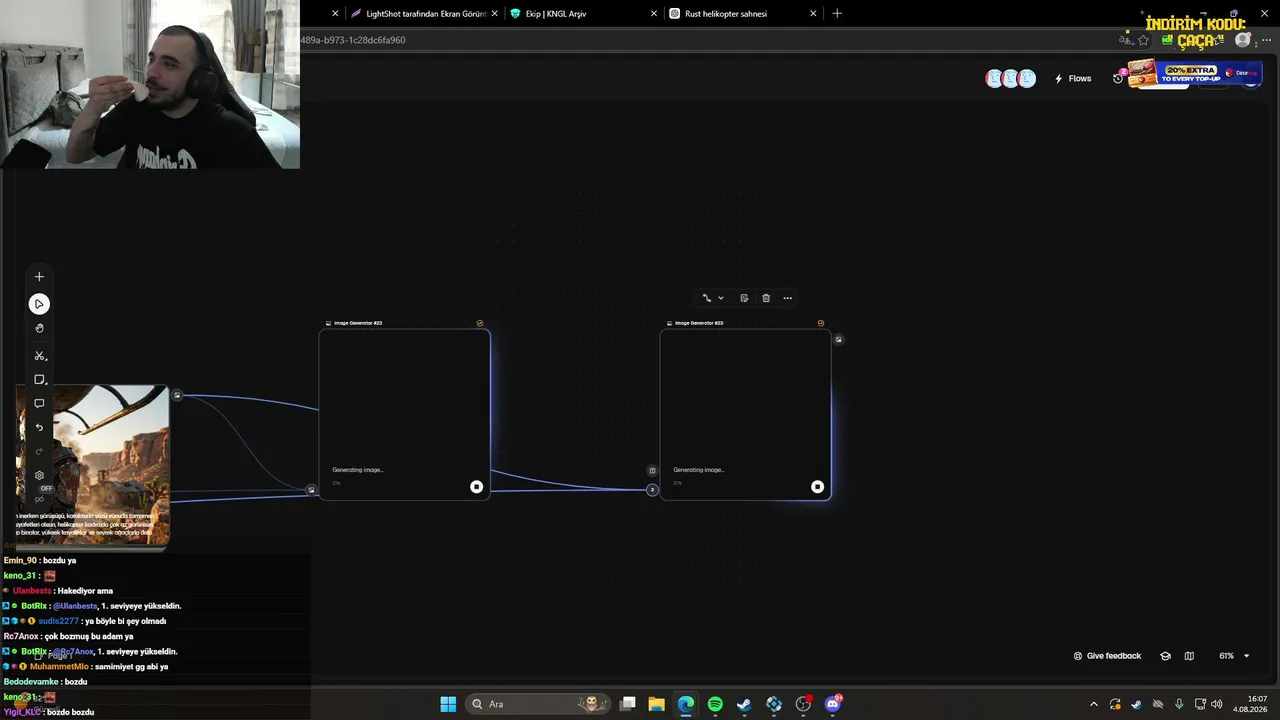Click the note/edit icon in node toolbar
The image size is (1280, 720).
[x=744, y=298]
